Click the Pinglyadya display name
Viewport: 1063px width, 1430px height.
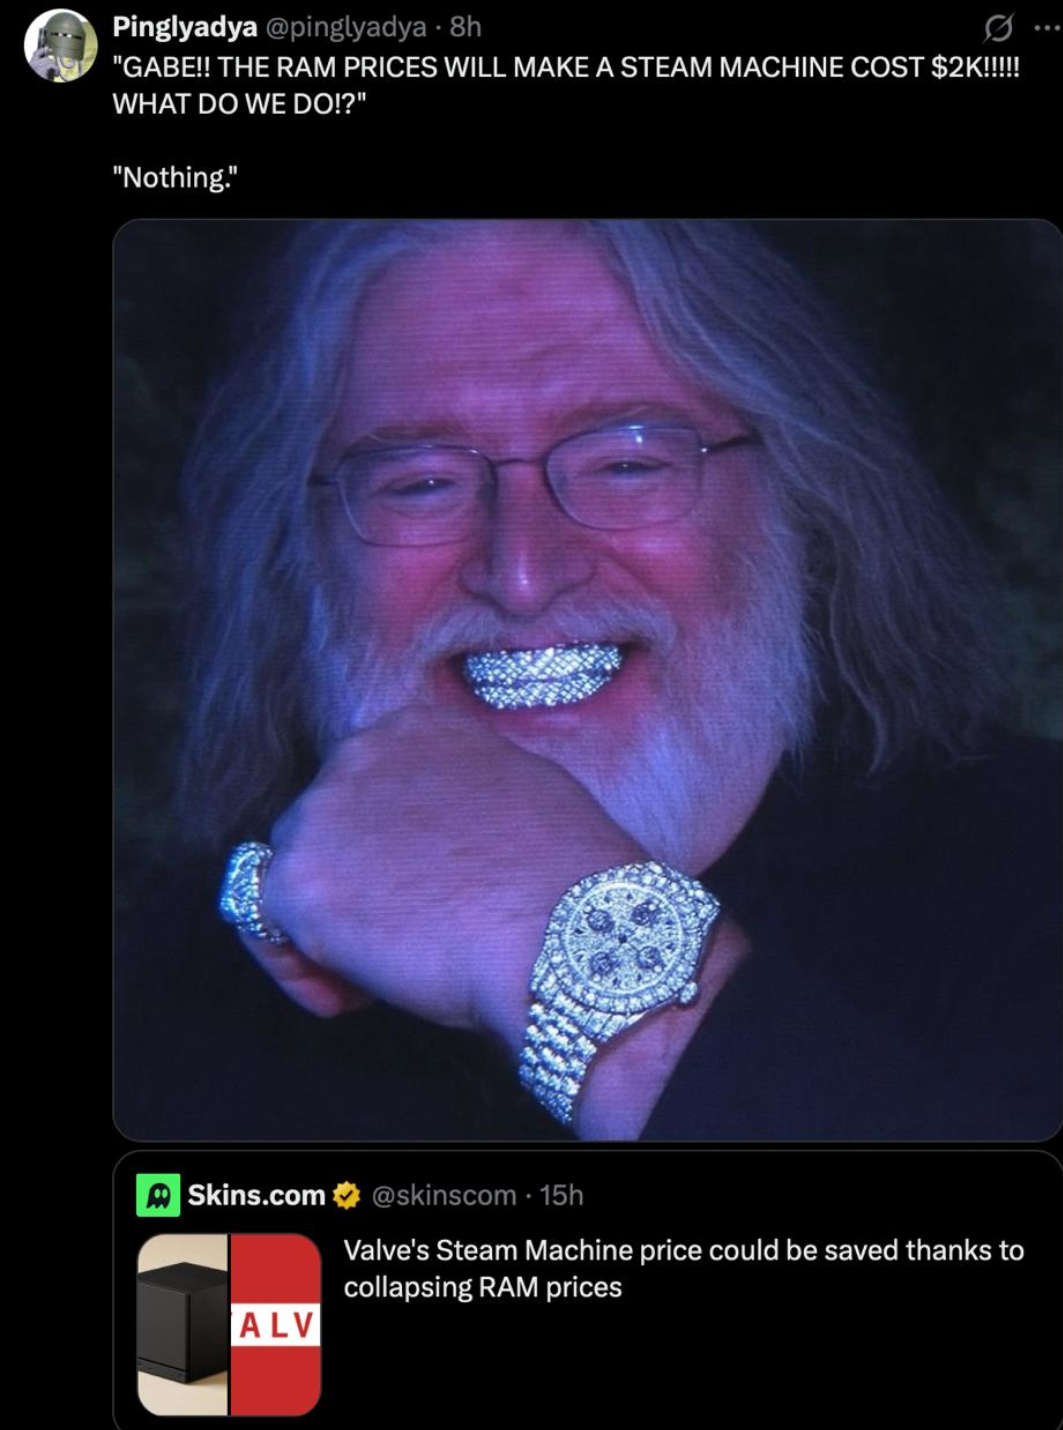(185, 27)
